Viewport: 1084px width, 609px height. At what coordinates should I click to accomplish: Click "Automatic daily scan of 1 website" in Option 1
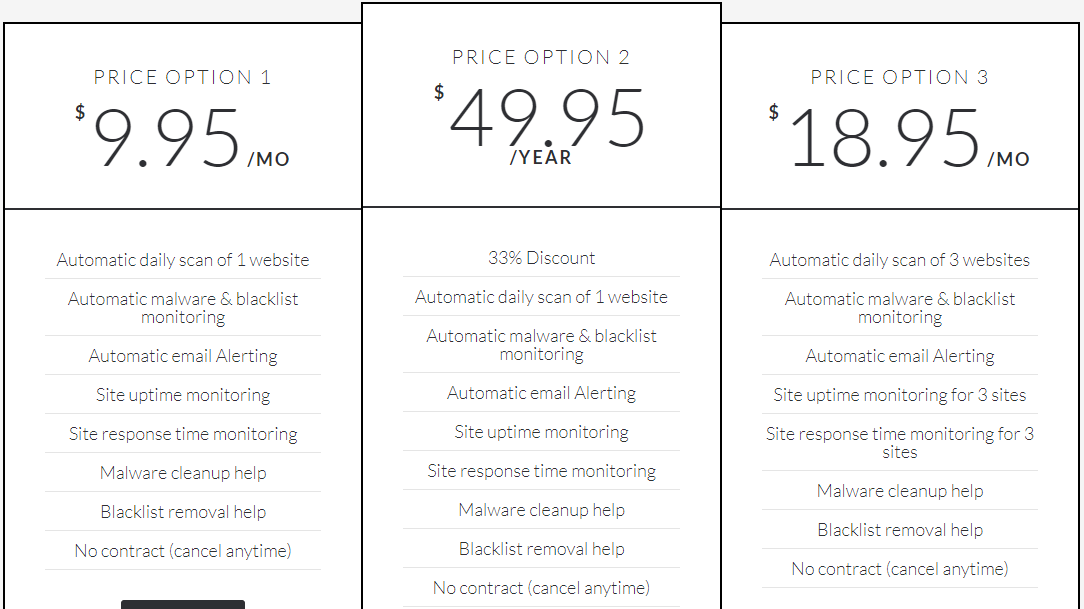pos(183,260)
